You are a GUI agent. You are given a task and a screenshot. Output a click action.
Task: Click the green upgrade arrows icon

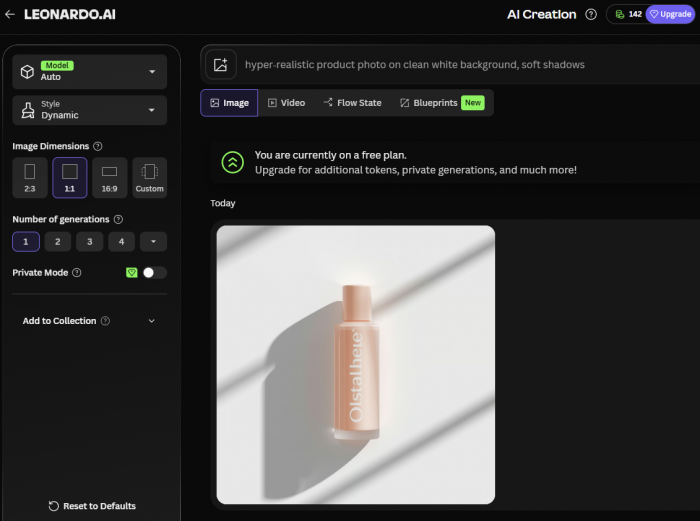232,162
